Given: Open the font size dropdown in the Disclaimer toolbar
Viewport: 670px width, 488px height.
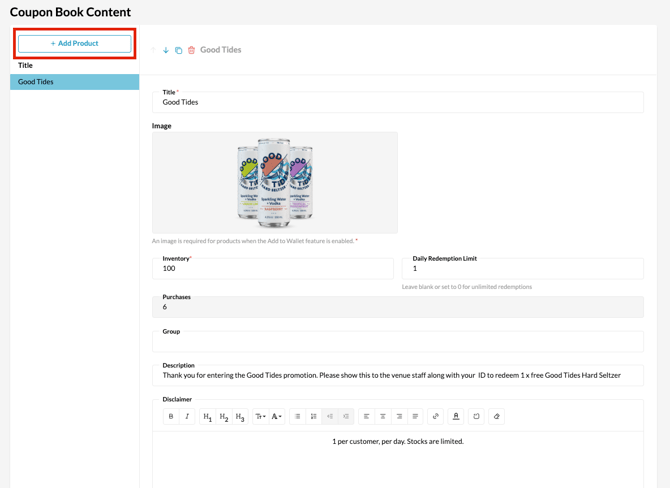Looking at the screenshot, I should tap(260, 416).
